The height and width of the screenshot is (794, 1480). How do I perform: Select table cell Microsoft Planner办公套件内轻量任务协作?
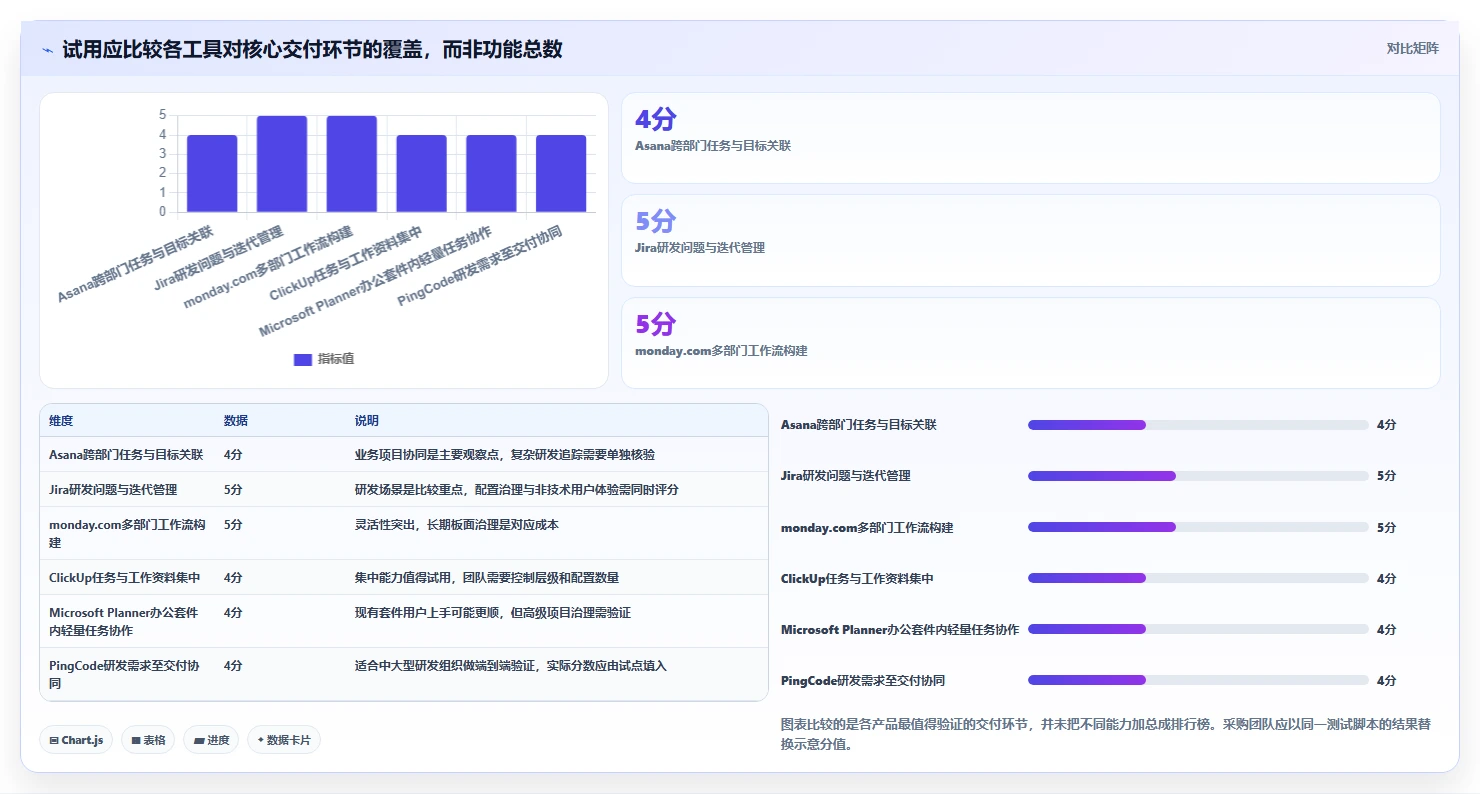(123, 622)
